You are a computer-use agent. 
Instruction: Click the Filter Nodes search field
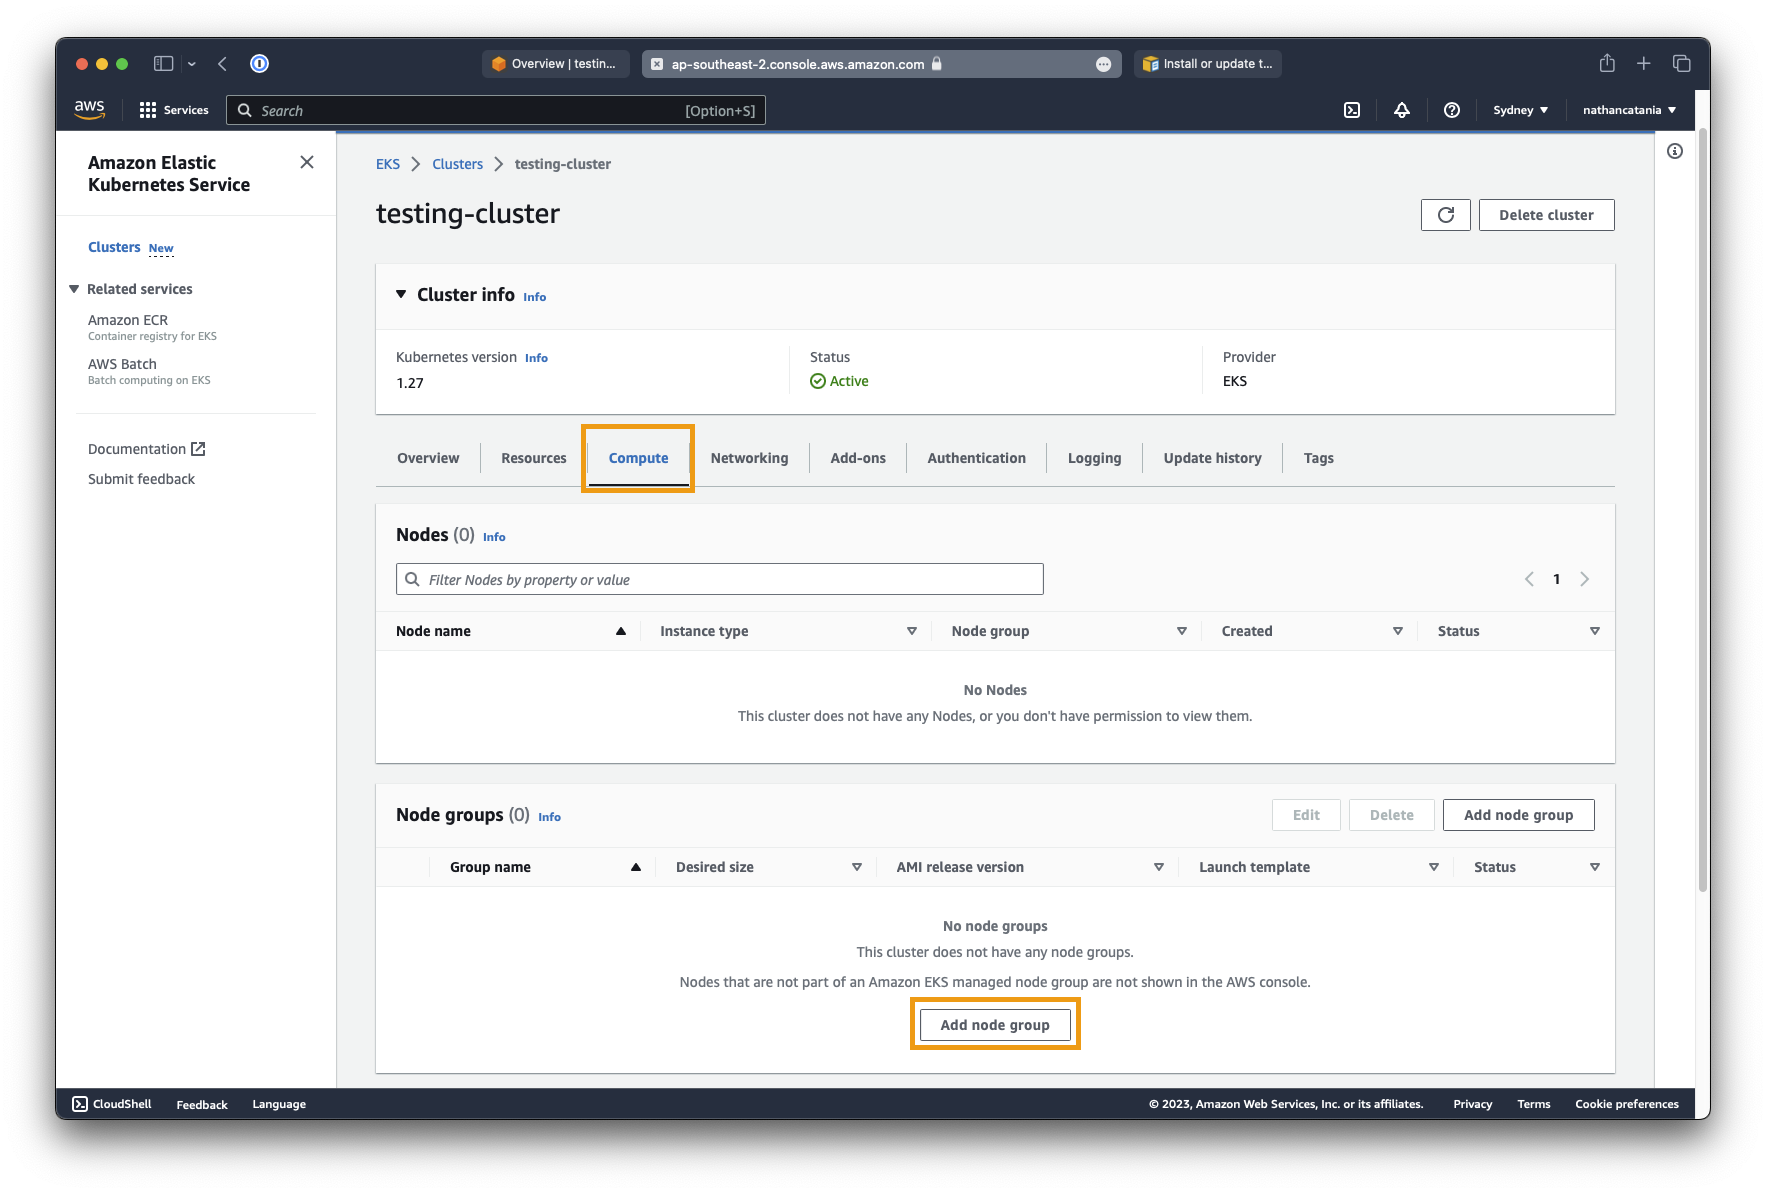click(x=720, y=579)
